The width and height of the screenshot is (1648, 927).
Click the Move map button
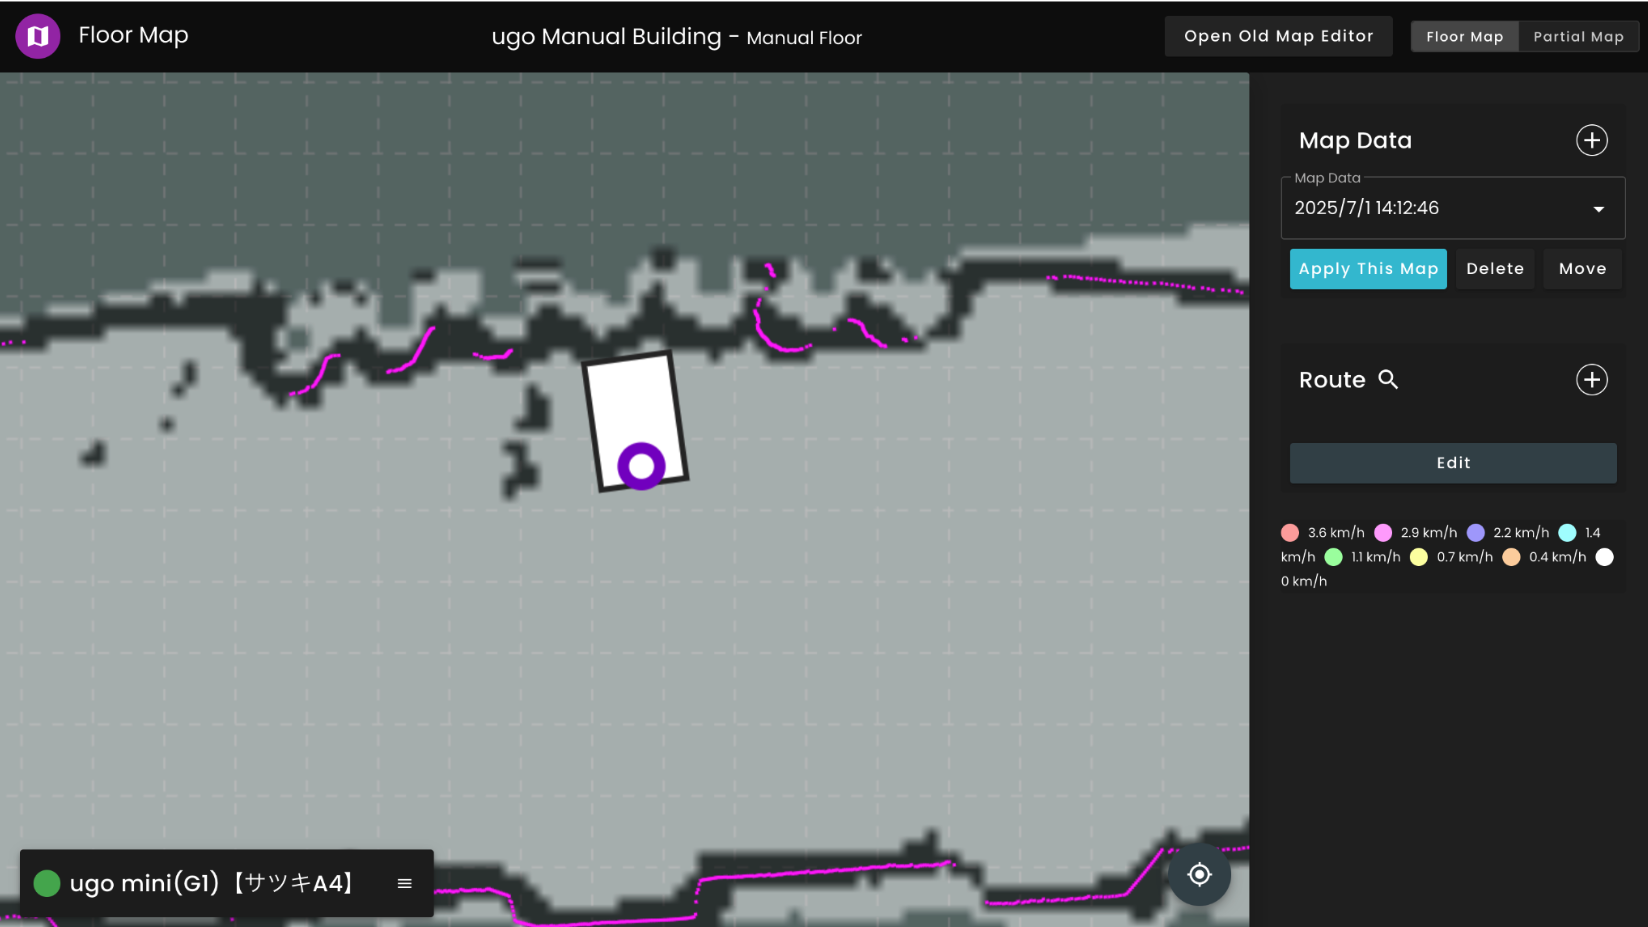pos(1582,268)
